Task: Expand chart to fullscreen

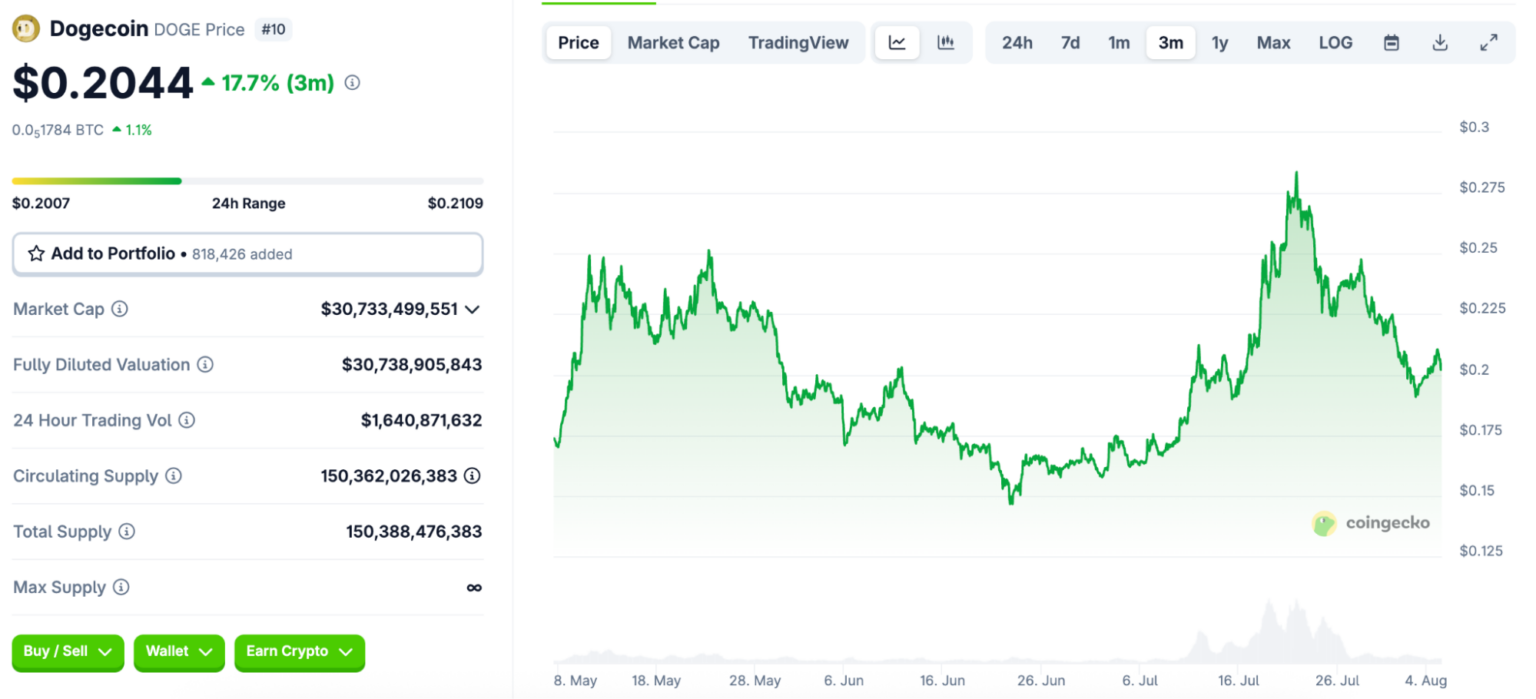Action: pos(1489,43)
